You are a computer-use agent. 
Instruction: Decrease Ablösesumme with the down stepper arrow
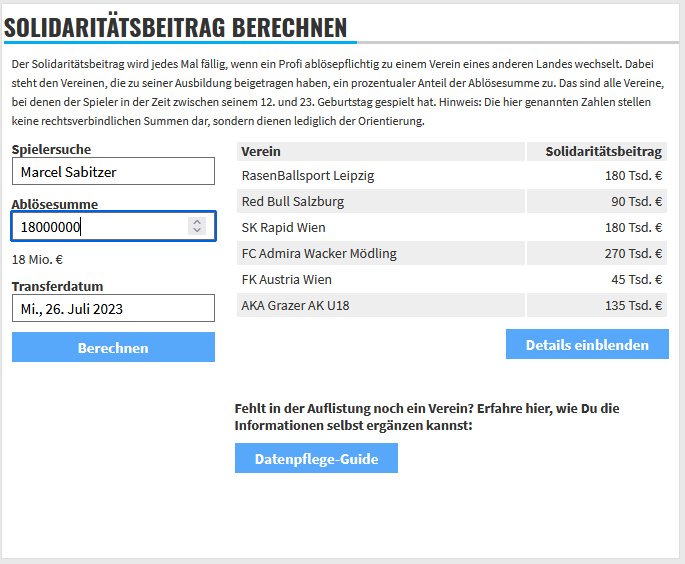(197, 230)
